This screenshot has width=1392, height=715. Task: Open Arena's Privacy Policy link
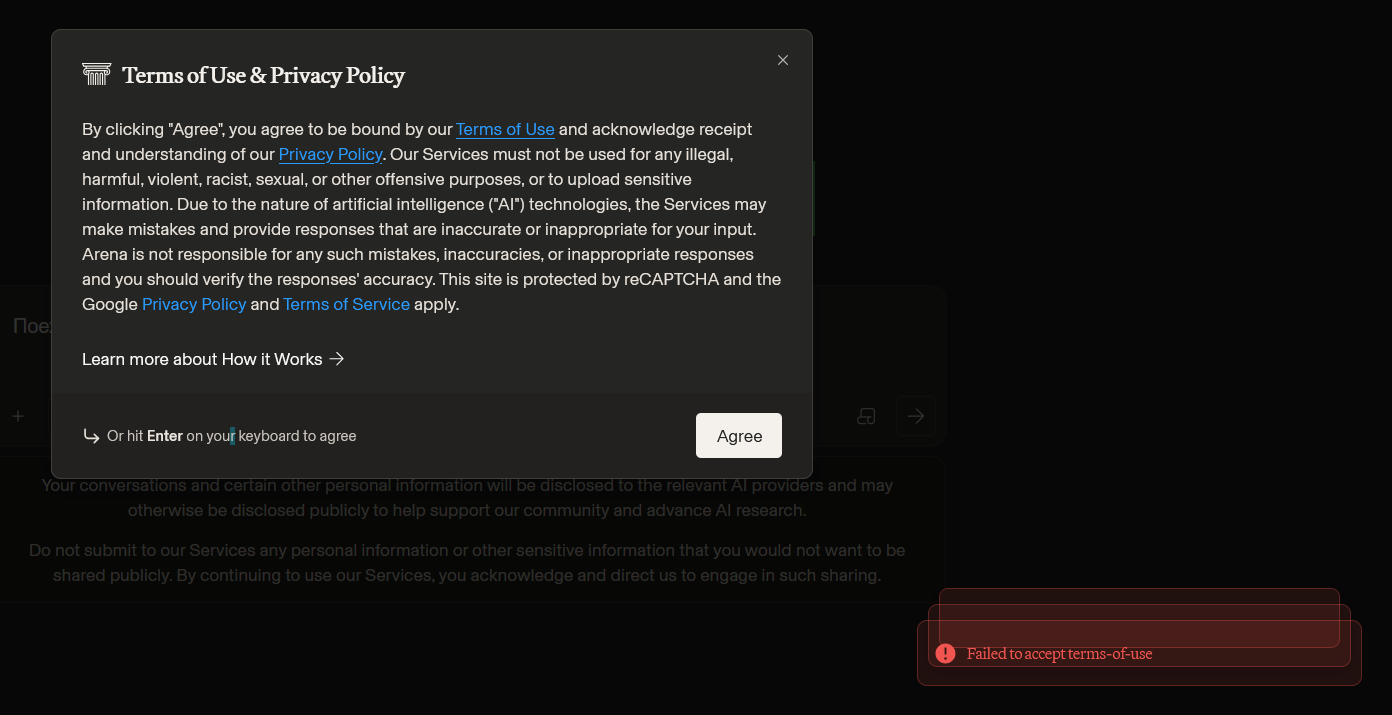click(x=330, y=154)
